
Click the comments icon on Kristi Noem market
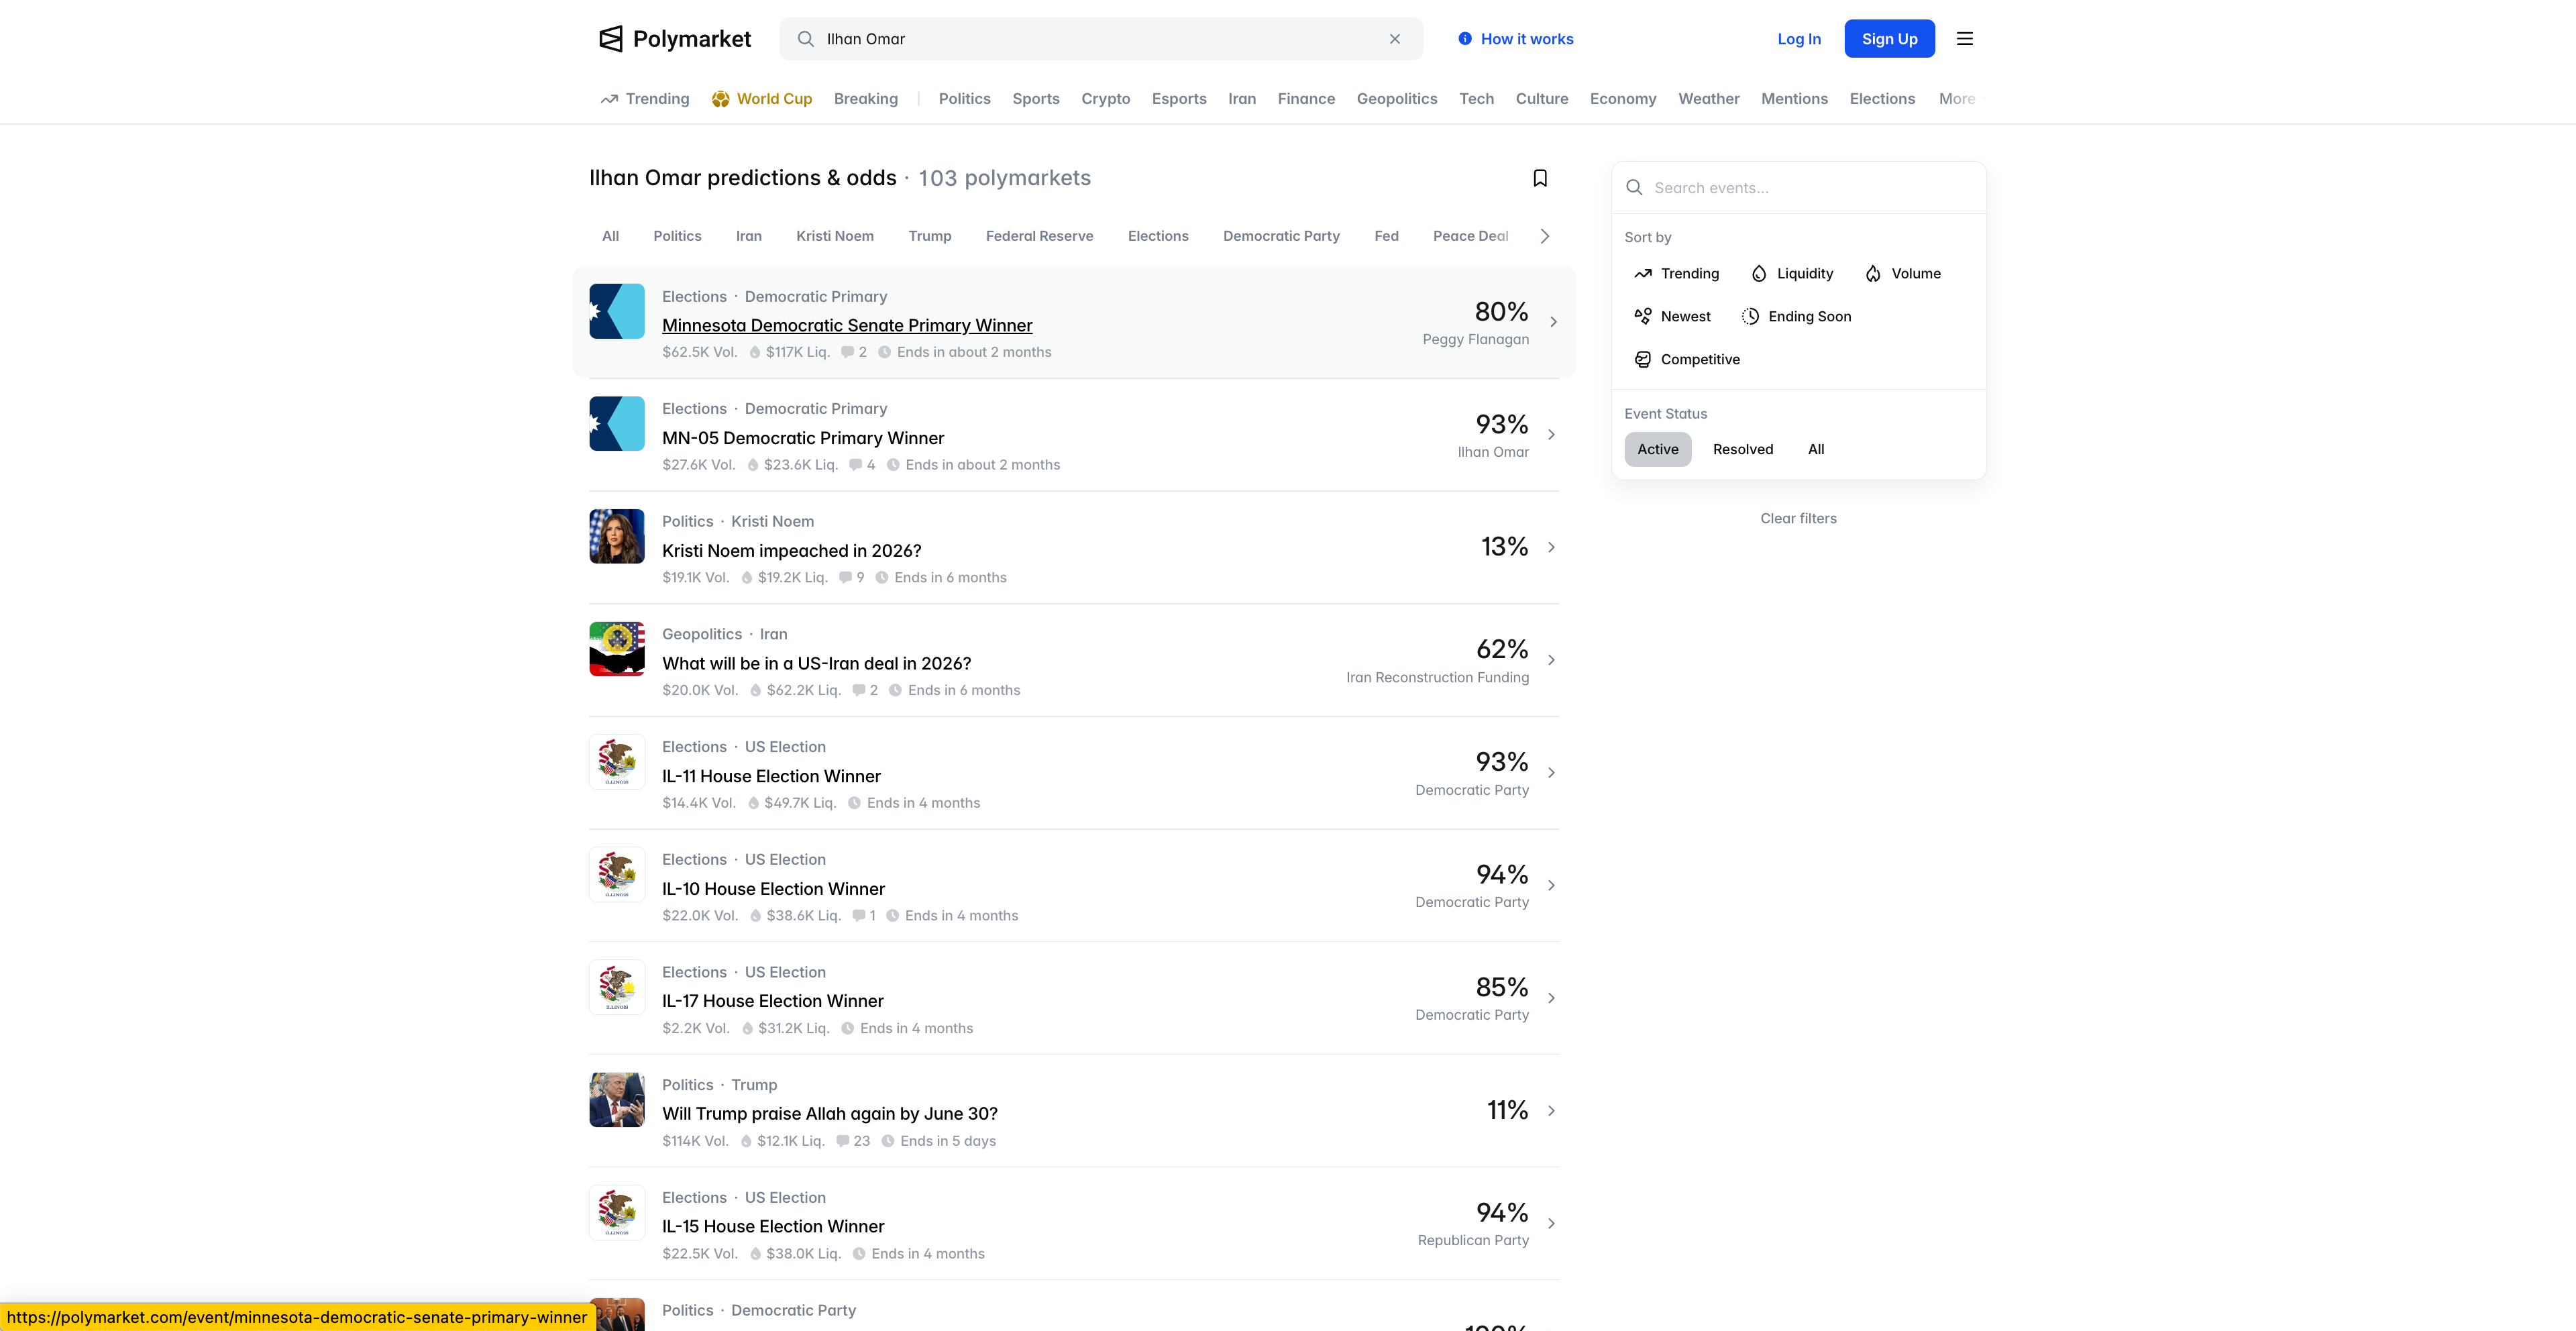click(845, 578)
